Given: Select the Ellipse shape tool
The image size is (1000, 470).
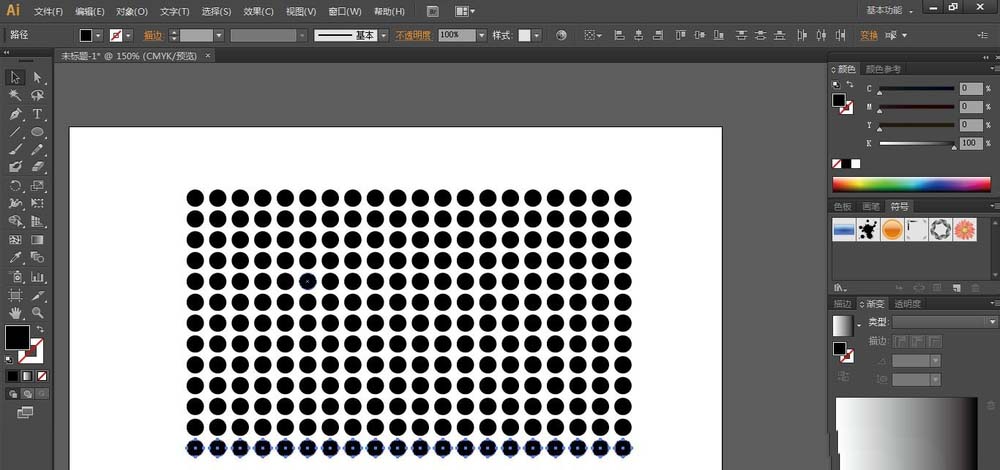Looking at the screenshot, I should [x=38, y=132].
